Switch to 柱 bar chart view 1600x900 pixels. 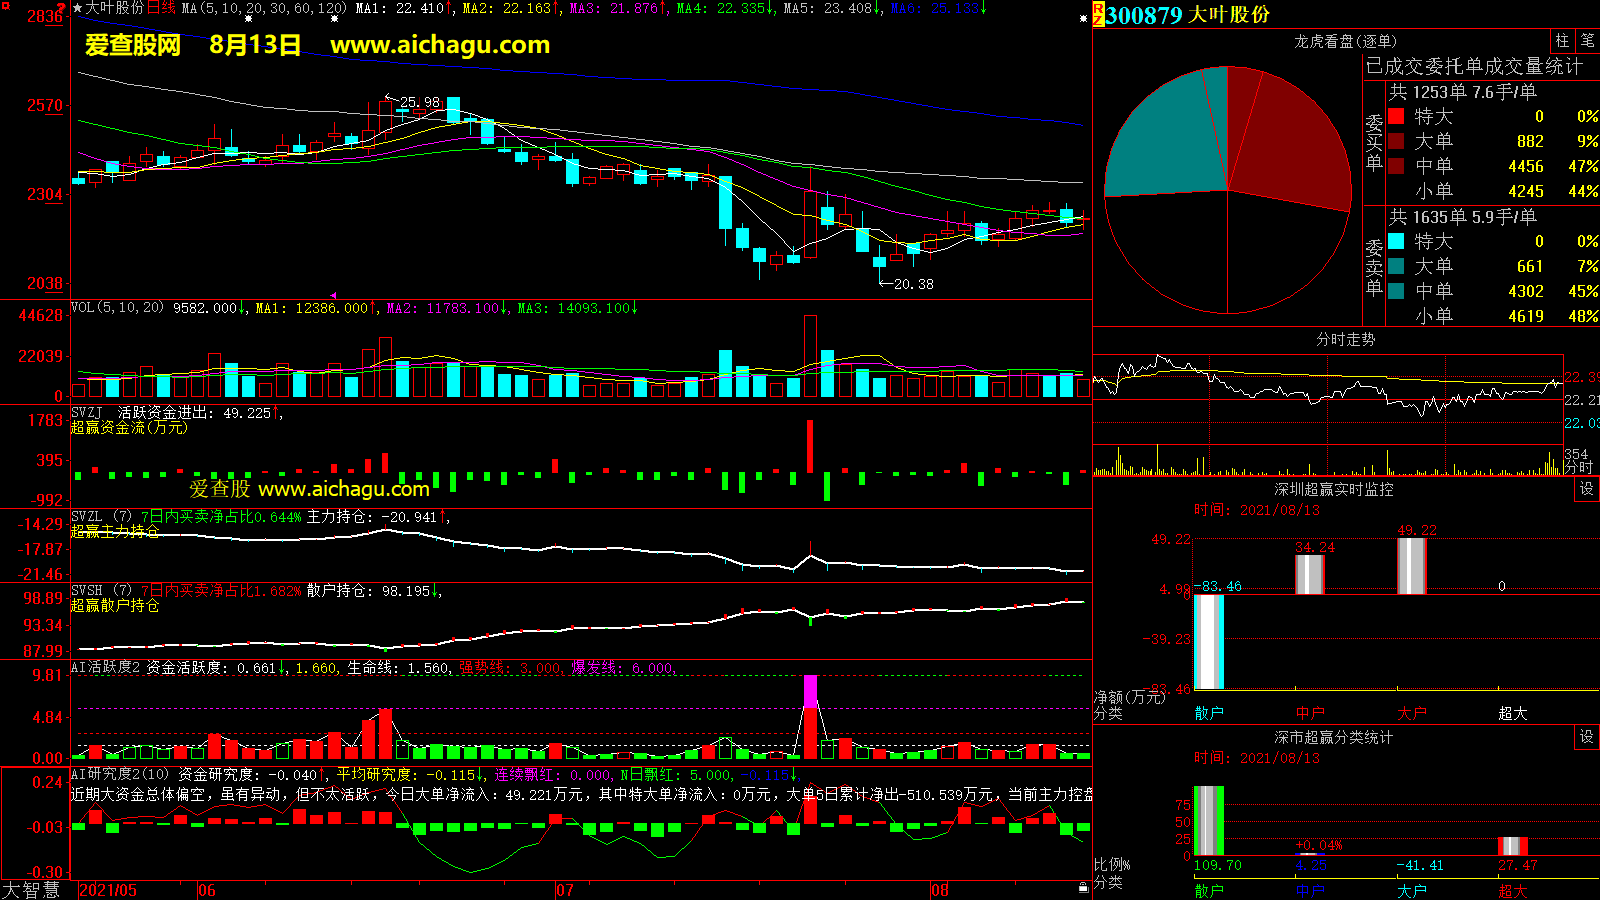[x=1562, y=40]
